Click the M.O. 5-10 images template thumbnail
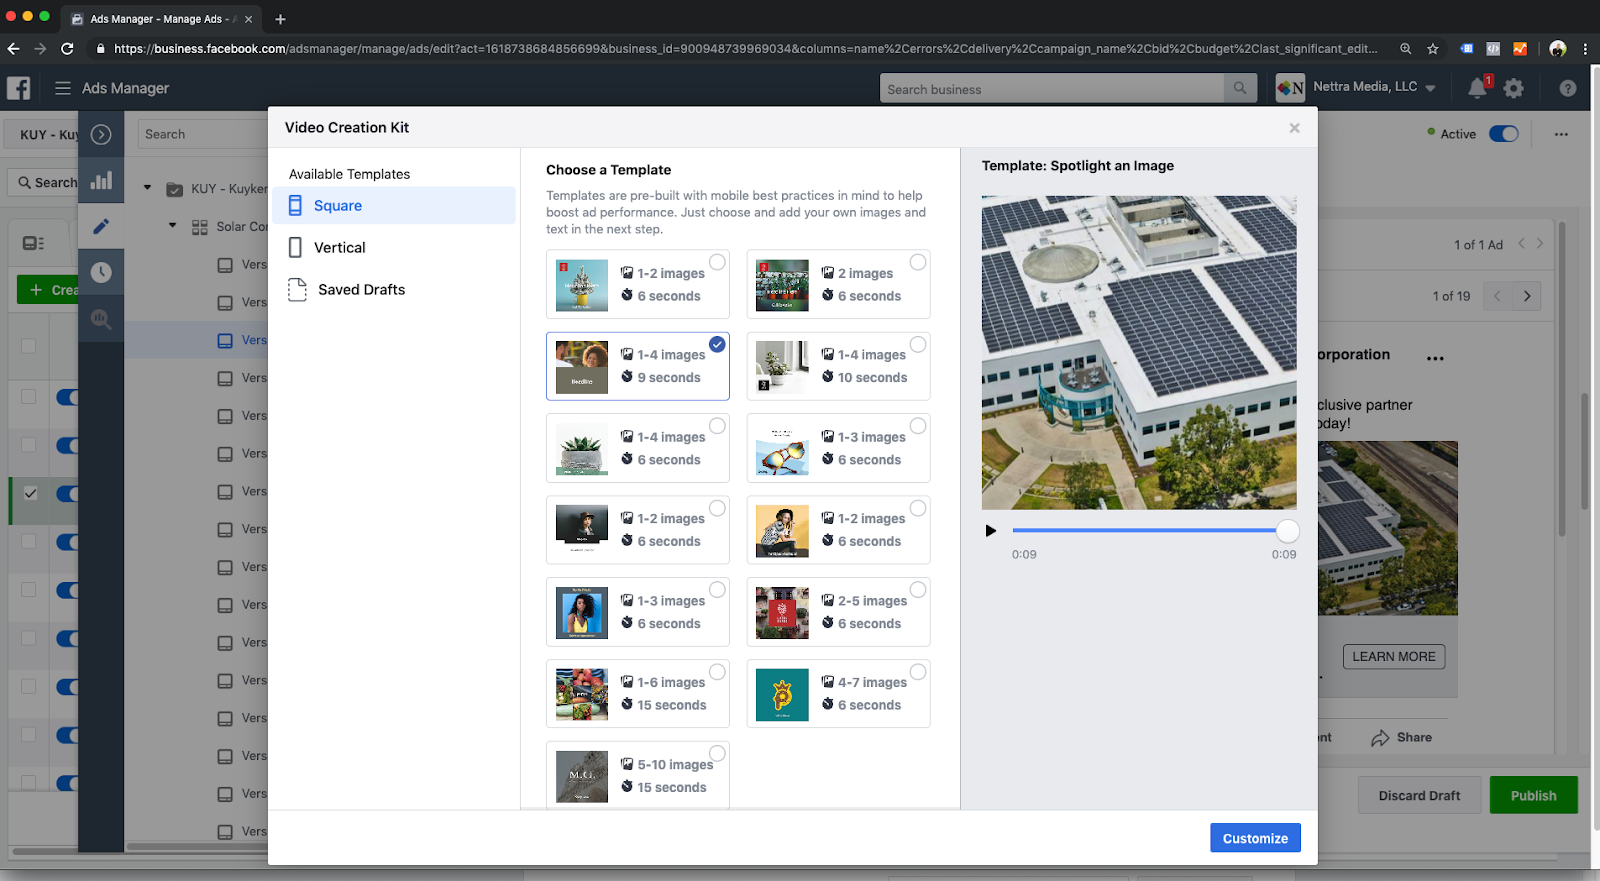 [582, 776]
